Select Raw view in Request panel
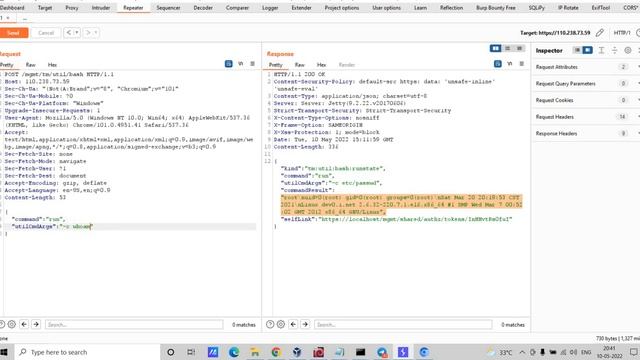Viewport: 640px width, 360px height. pyautogui.click(x=31, y=65)
